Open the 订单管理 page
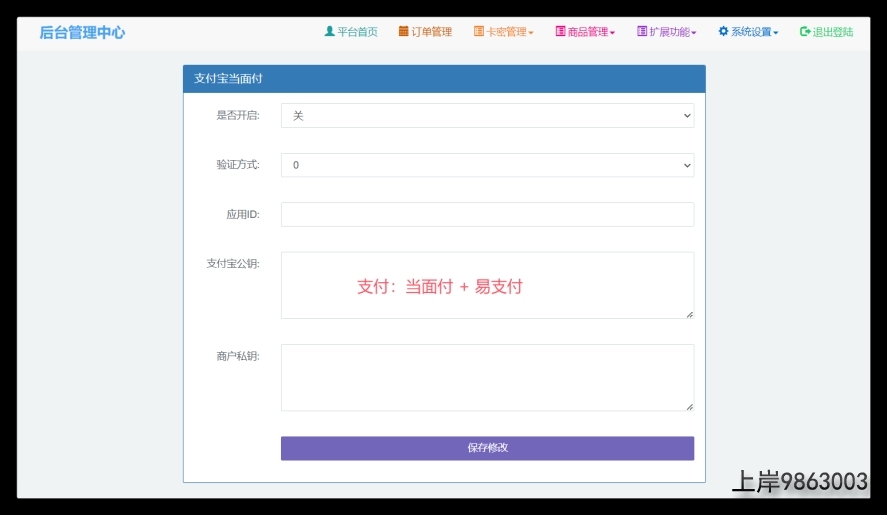The height and width of the screenshot is (515, 887). pyautogui.click(x=425, y=32)
